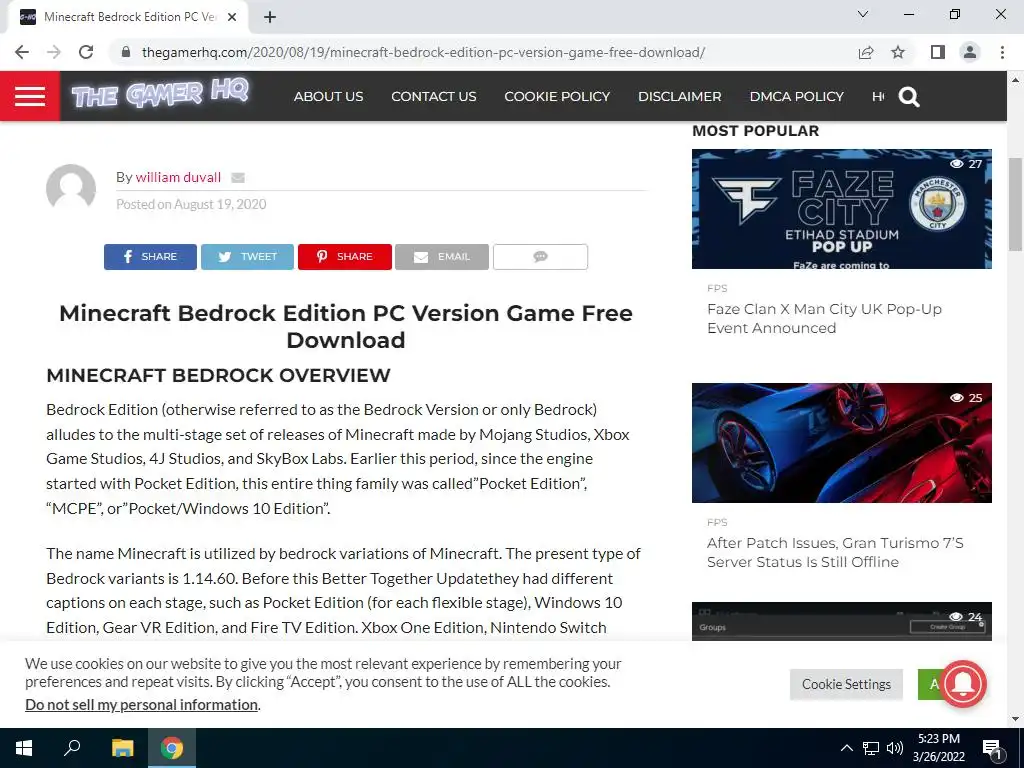Click the browser back arrow
Screen dimensions: 1024x768
[x=22, y=52]
